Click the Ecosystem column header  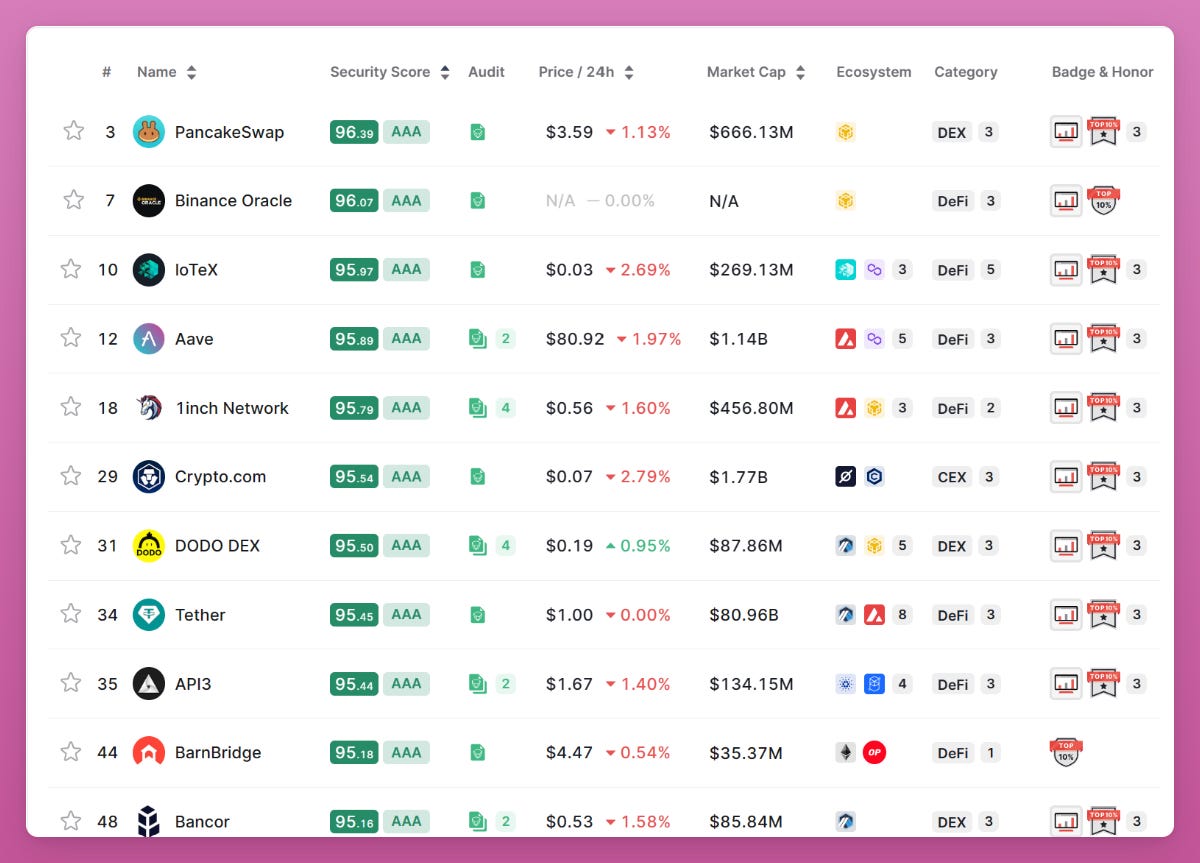[x=874, y=72]
